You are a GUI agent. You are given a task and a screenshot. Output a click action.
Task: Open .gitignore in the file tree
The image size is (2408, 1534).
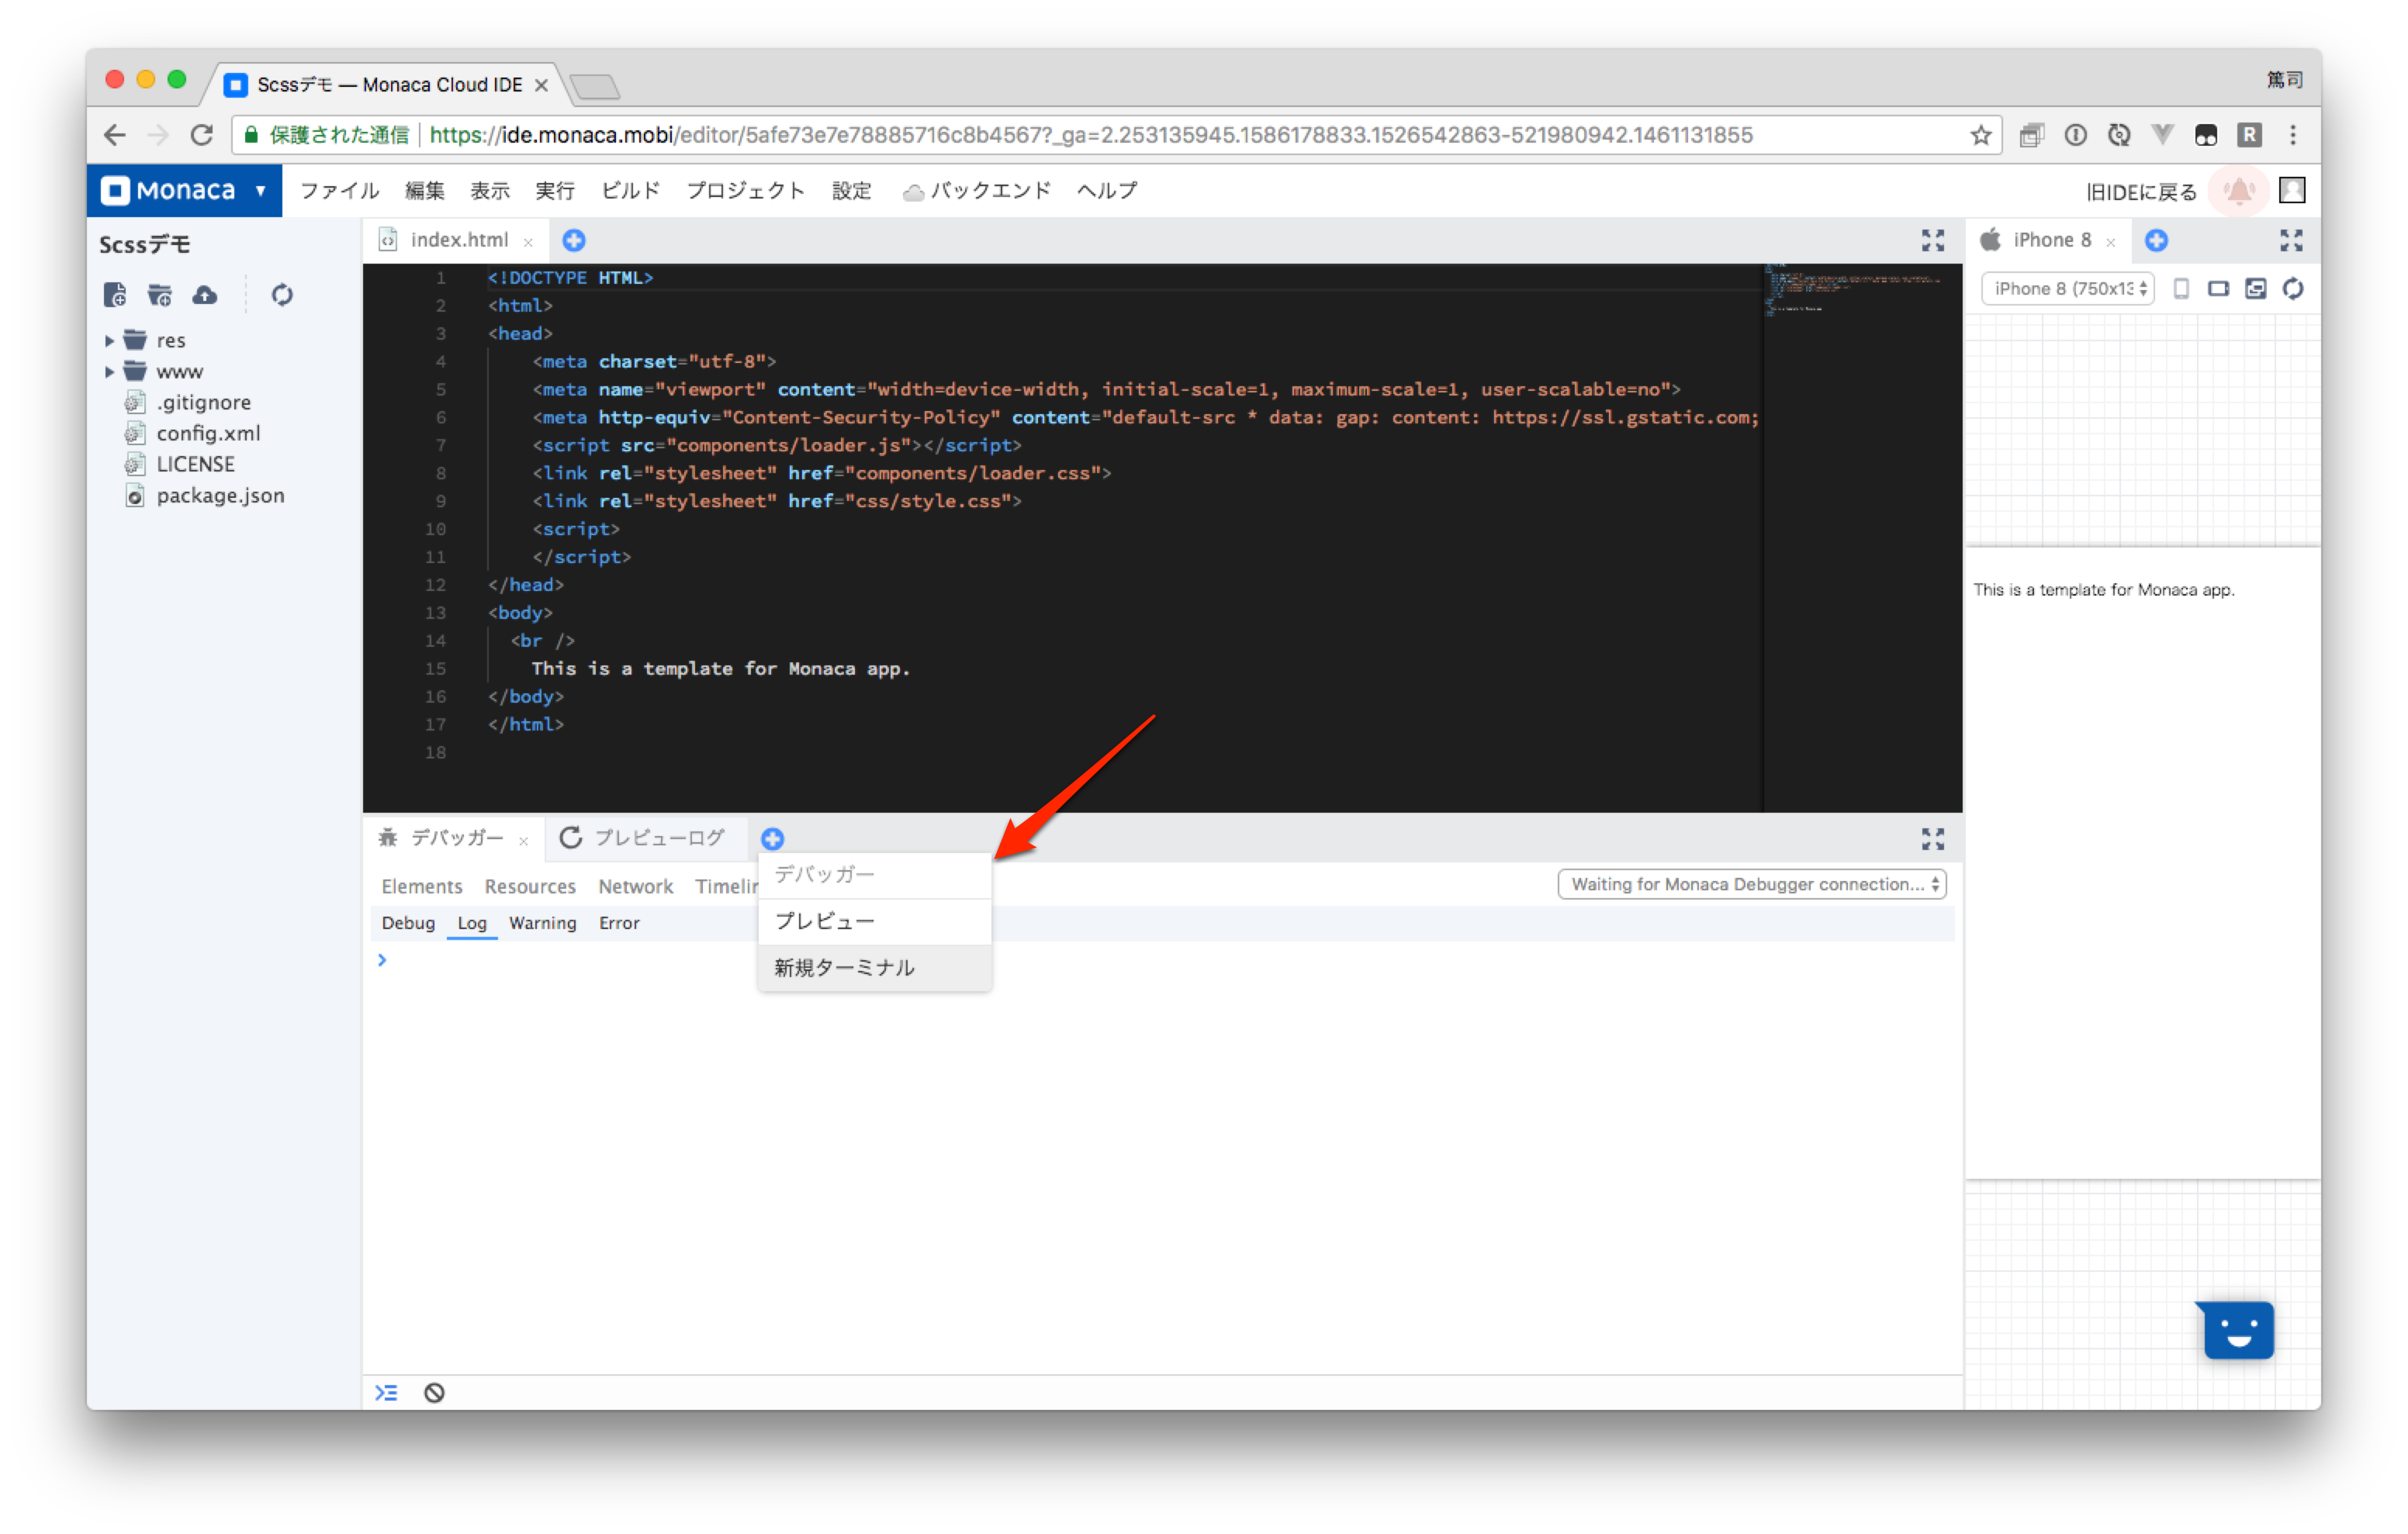(x=204, y=403)
